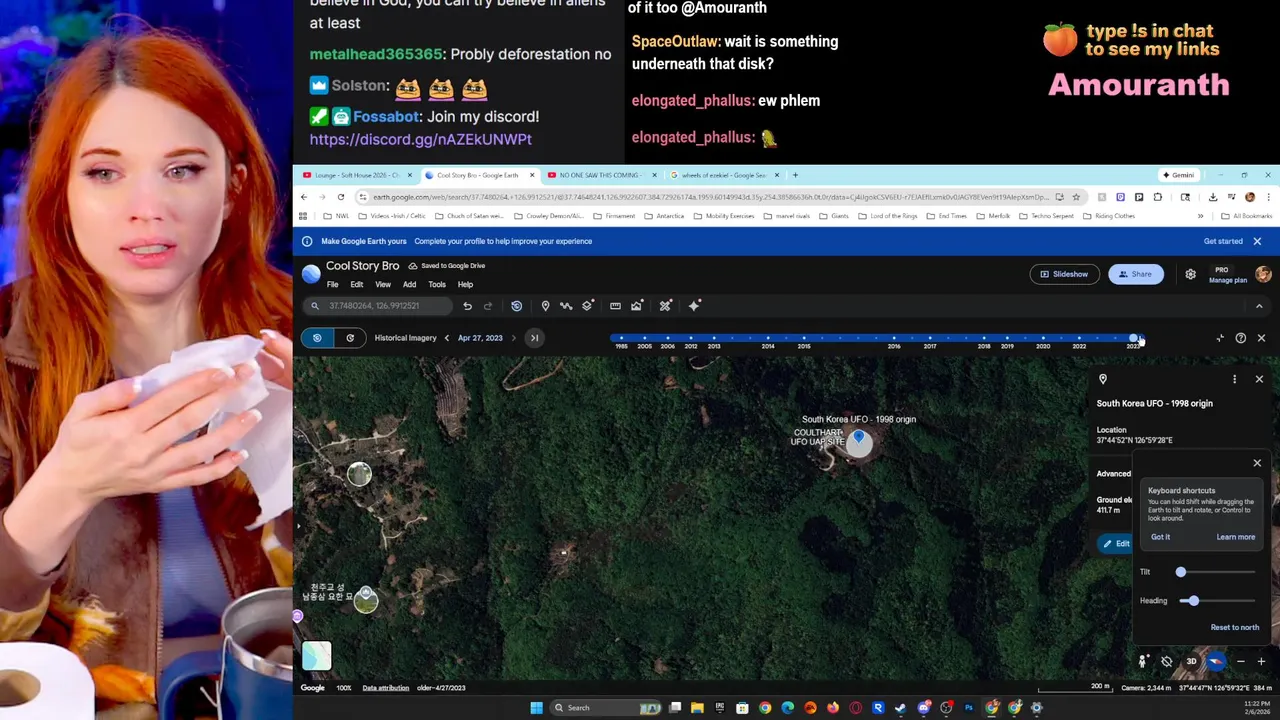This screenshot has width=1280, height=720.
Task: Click the Share button
Action: click(1135, 274)
